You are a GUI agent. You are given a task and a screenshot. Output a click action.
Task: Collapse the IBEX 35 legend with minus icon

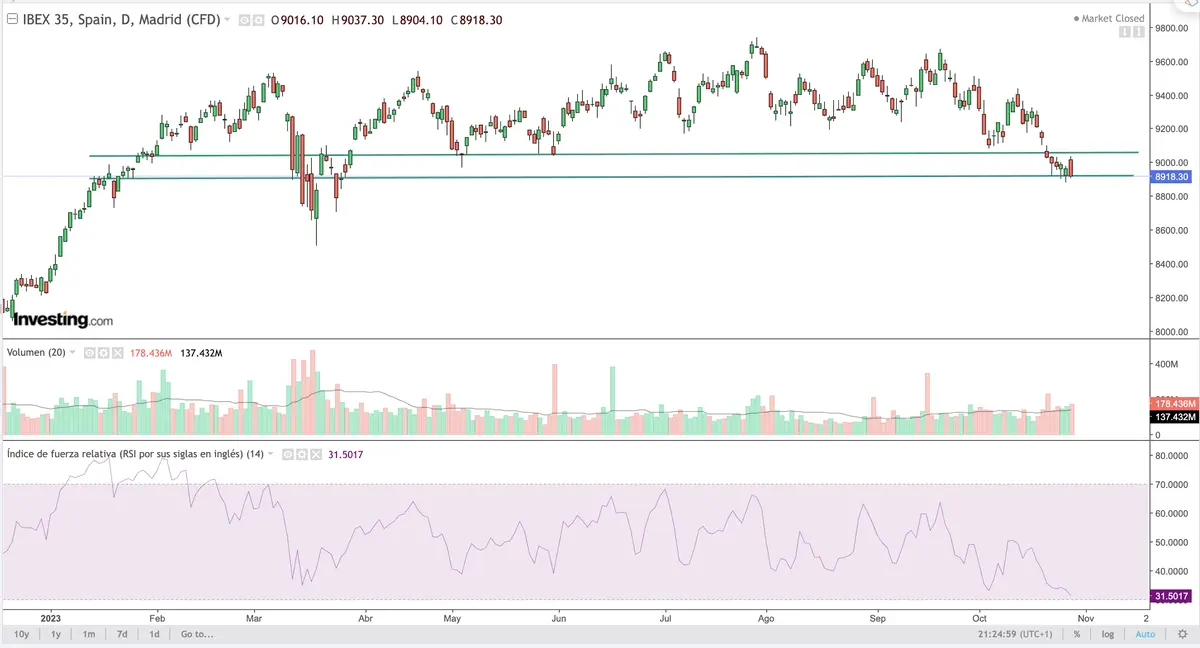pyautogui.click(x=11, y=18)
